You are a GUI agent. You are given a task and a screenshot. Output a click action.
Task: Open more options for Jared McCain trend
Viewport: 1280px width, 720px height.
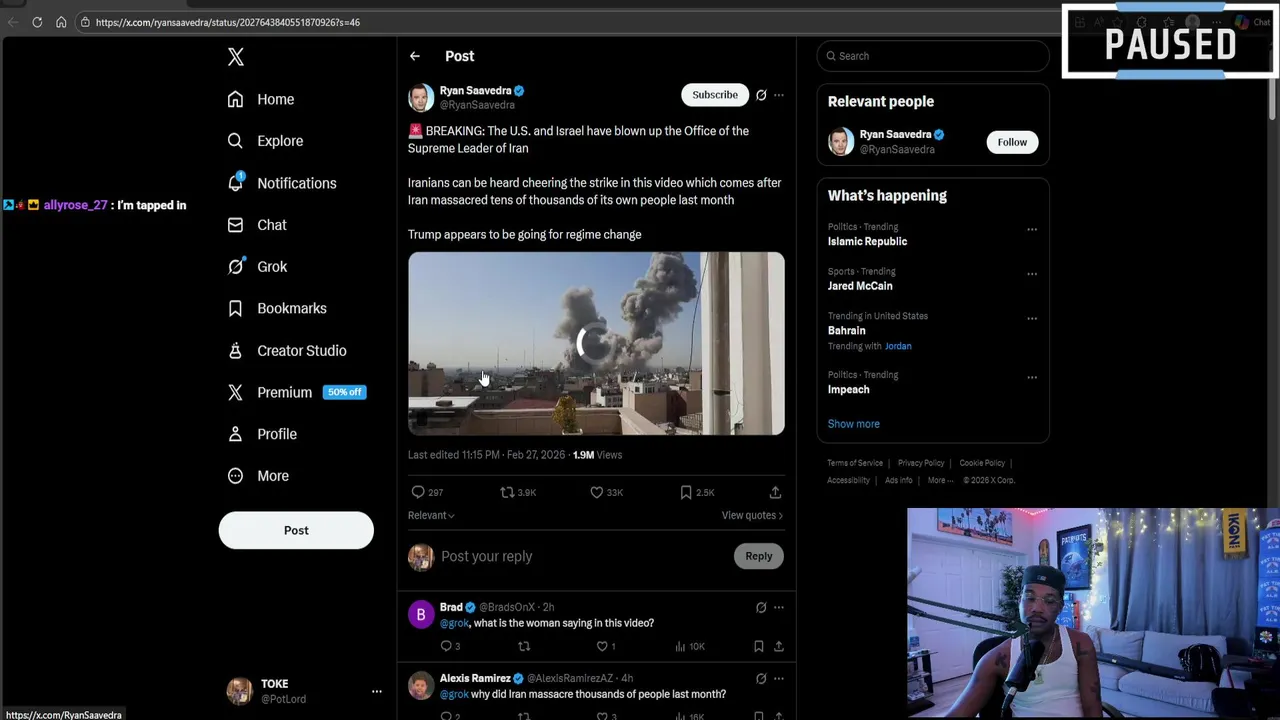1032,274
